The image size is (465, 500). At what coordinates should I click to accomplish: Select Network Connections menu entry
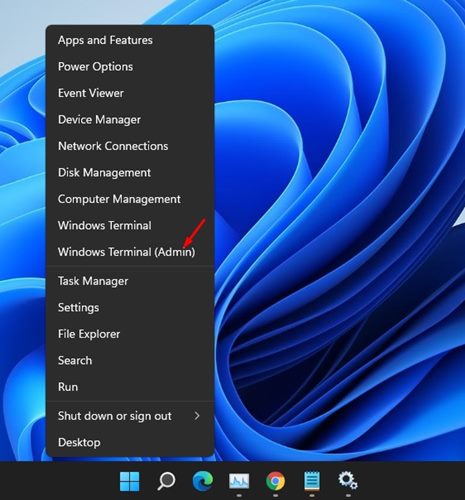130,146
